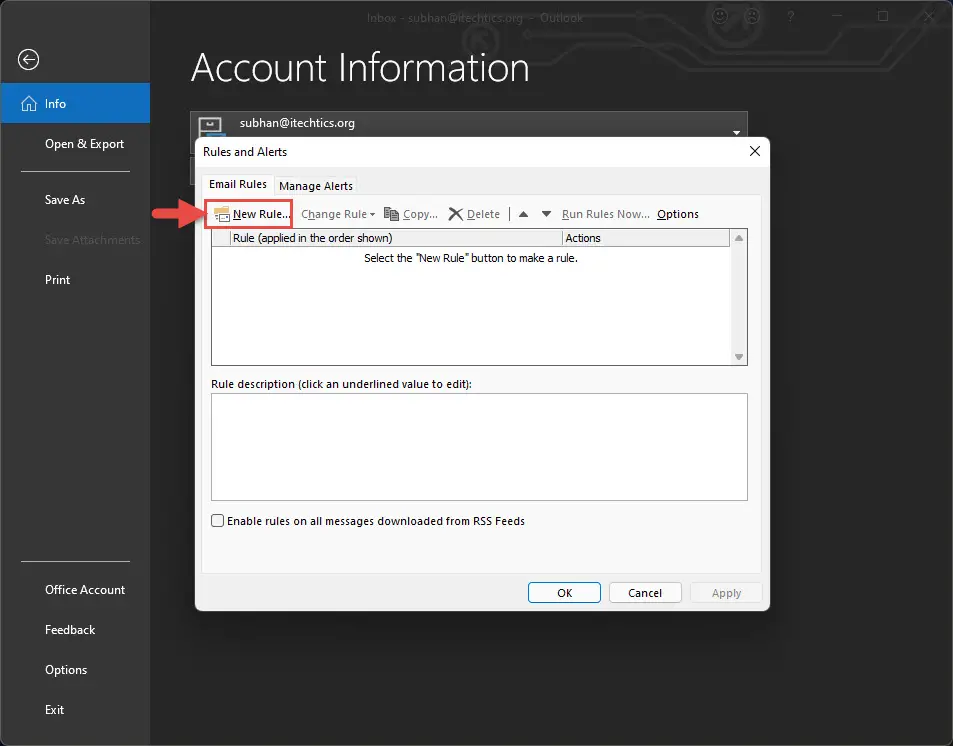This screenshot has width=953, height=746.
Task: Switch to the Manage Alerts tab
Action: click(x=315, y=185)
